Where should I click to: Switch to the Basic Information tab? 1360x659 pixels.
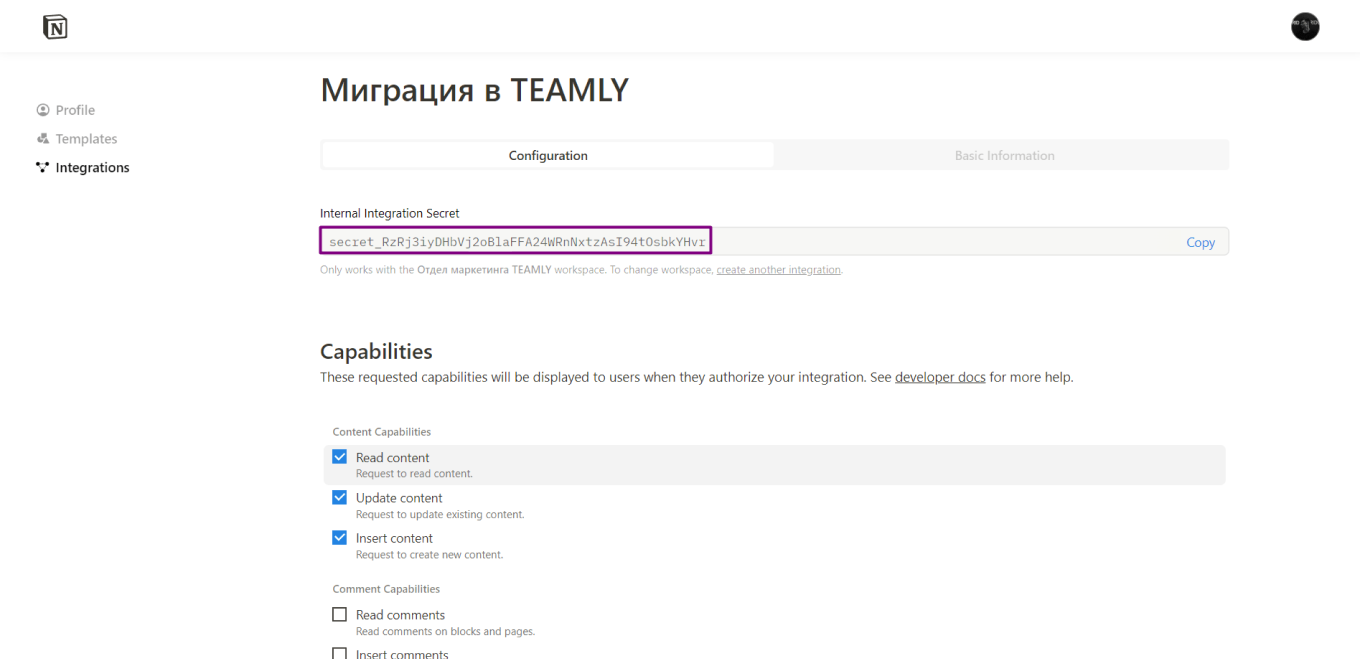coord(1004,155)
